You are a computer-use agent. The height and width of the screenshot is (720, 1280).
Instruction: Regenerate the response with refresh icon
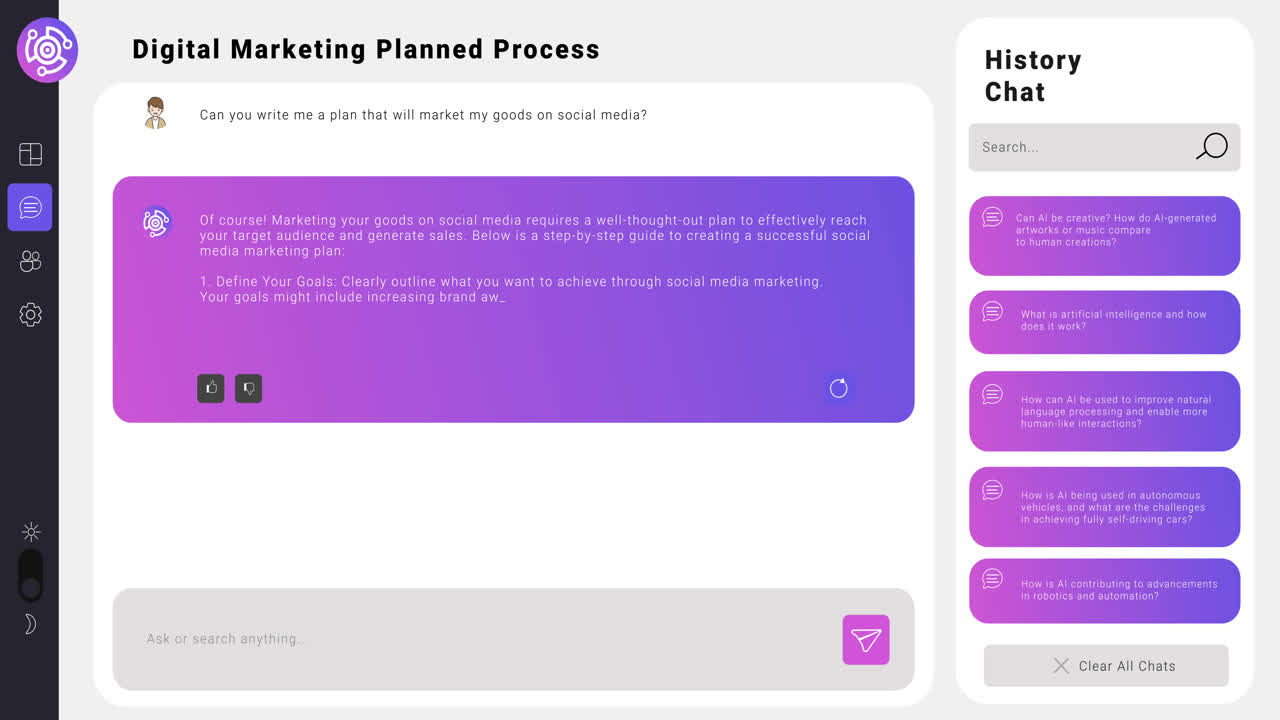coord(838,388)
